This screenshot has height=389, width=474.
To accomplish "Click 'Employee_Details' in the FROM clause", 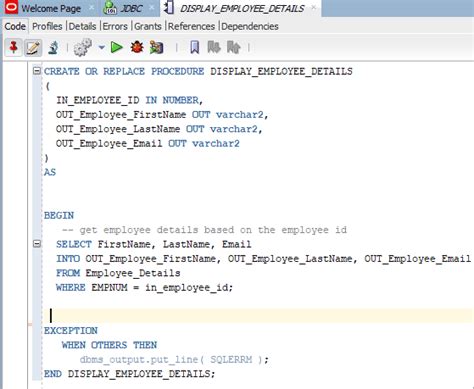I will pyautogui.click(x=133, y=273).
